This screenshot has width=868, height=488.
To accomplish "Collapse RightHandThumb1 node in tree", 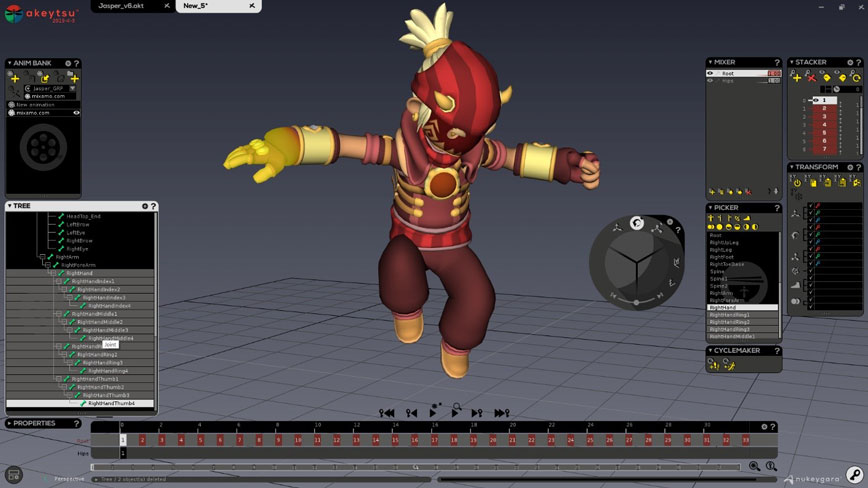I will [x=59, y=379].
